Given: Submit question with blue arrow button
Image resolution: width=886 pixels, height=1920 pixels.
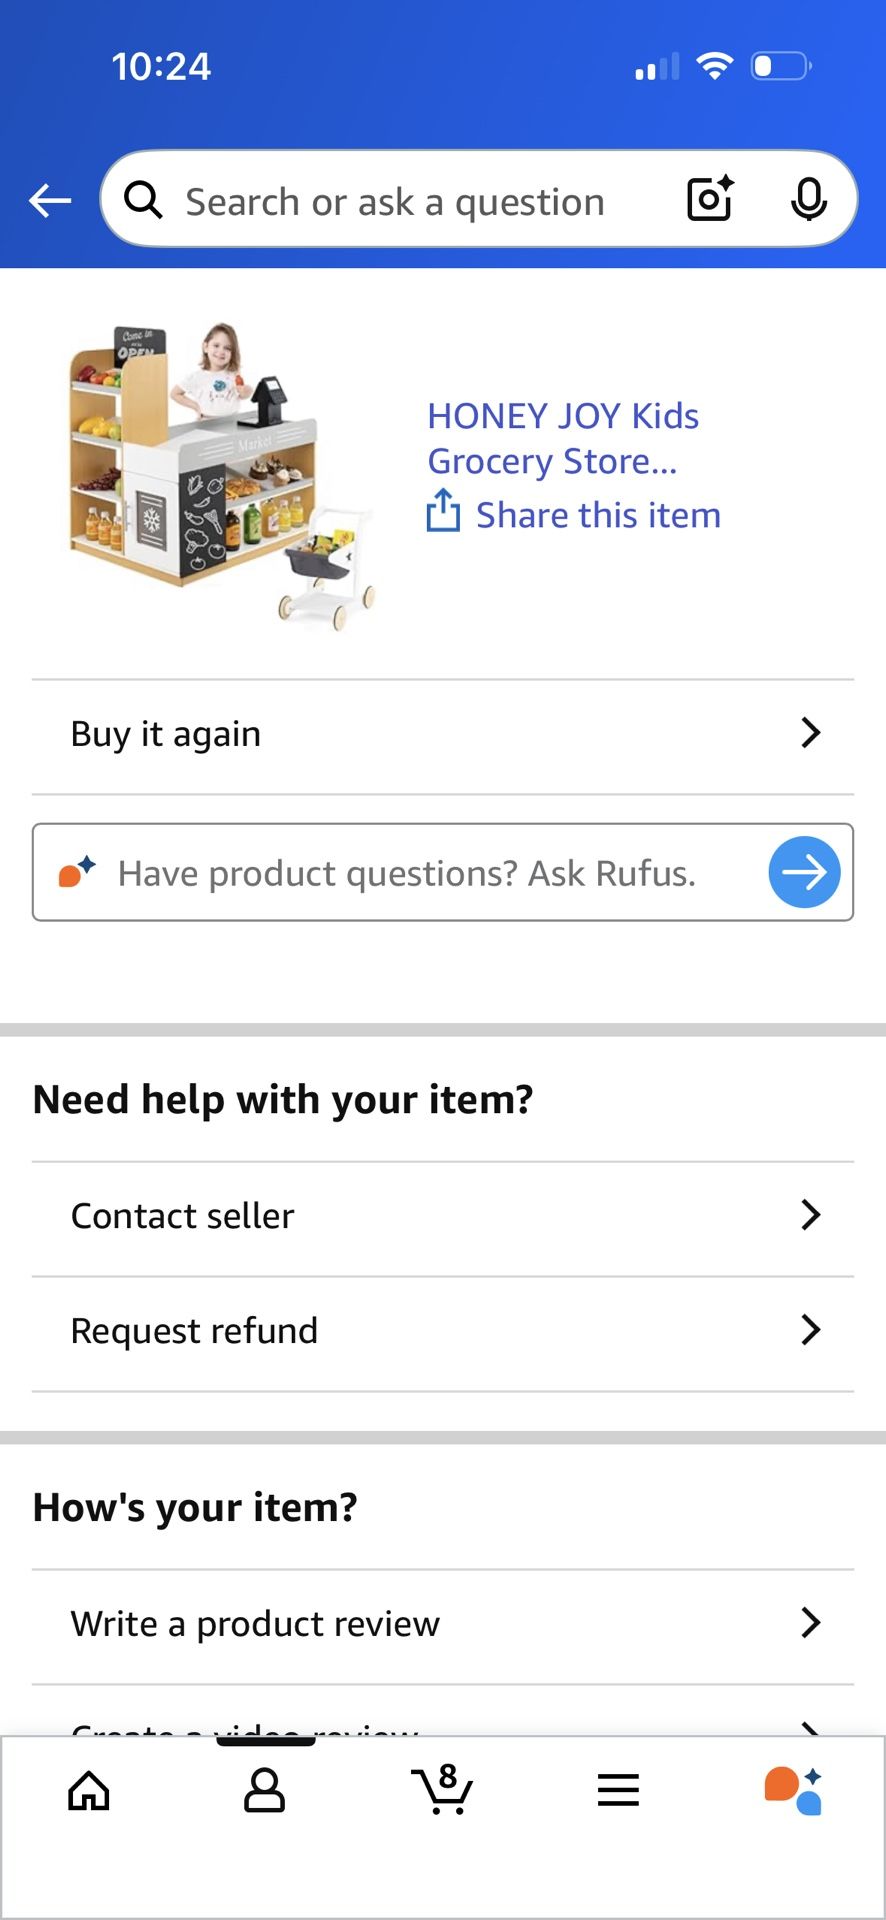Looking at the screenshot, I should (x=804, y=872).
